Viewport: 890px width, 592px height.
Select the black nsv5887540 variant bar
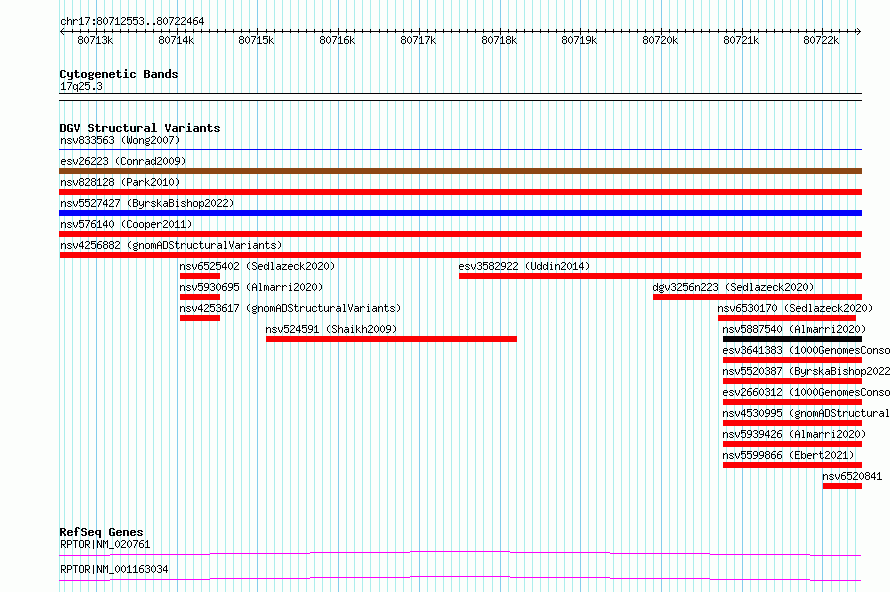click(792, 339)
